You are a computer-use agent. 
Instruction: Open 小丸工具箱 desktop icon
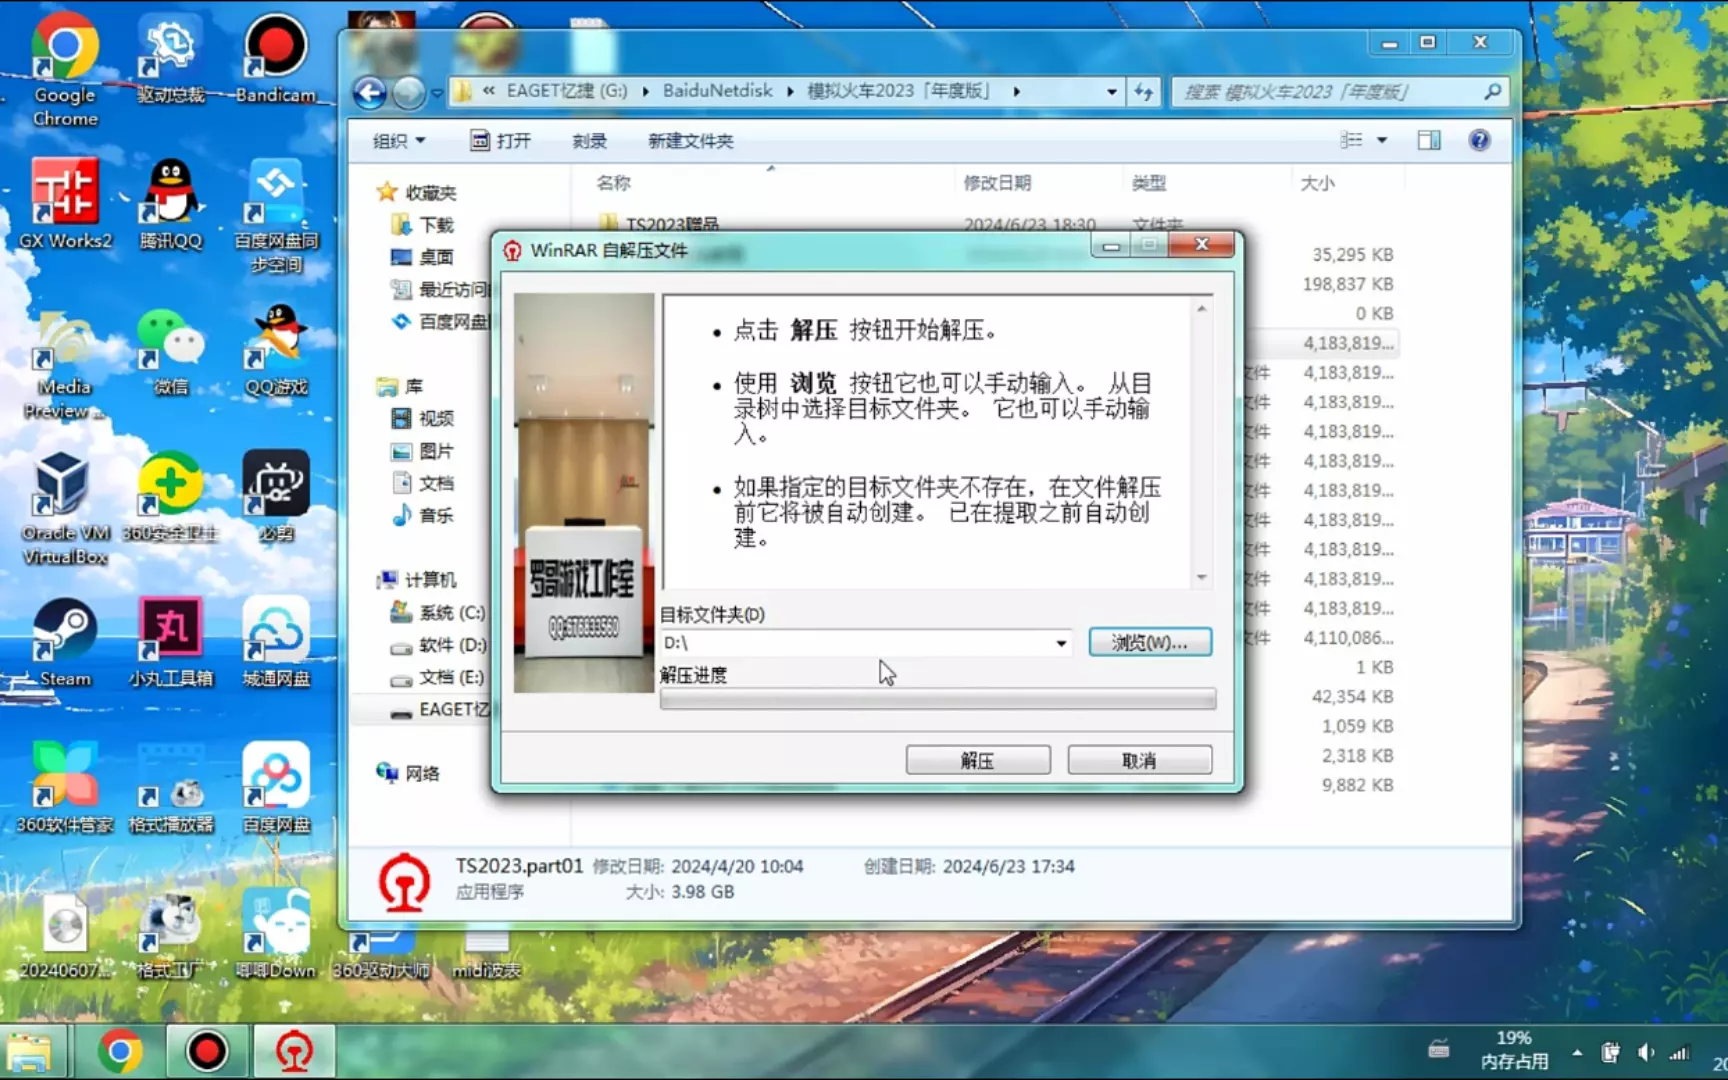(x=171, y=642)
